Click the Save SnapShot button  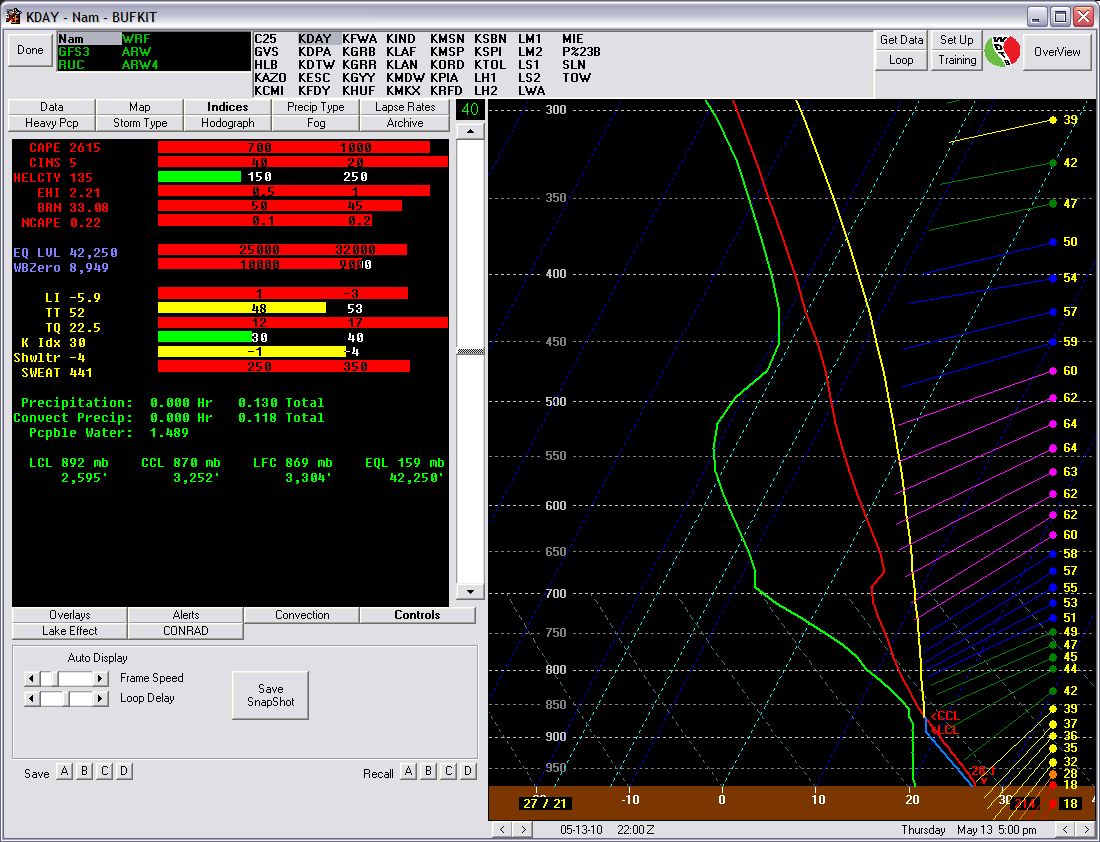click(269, 695)
